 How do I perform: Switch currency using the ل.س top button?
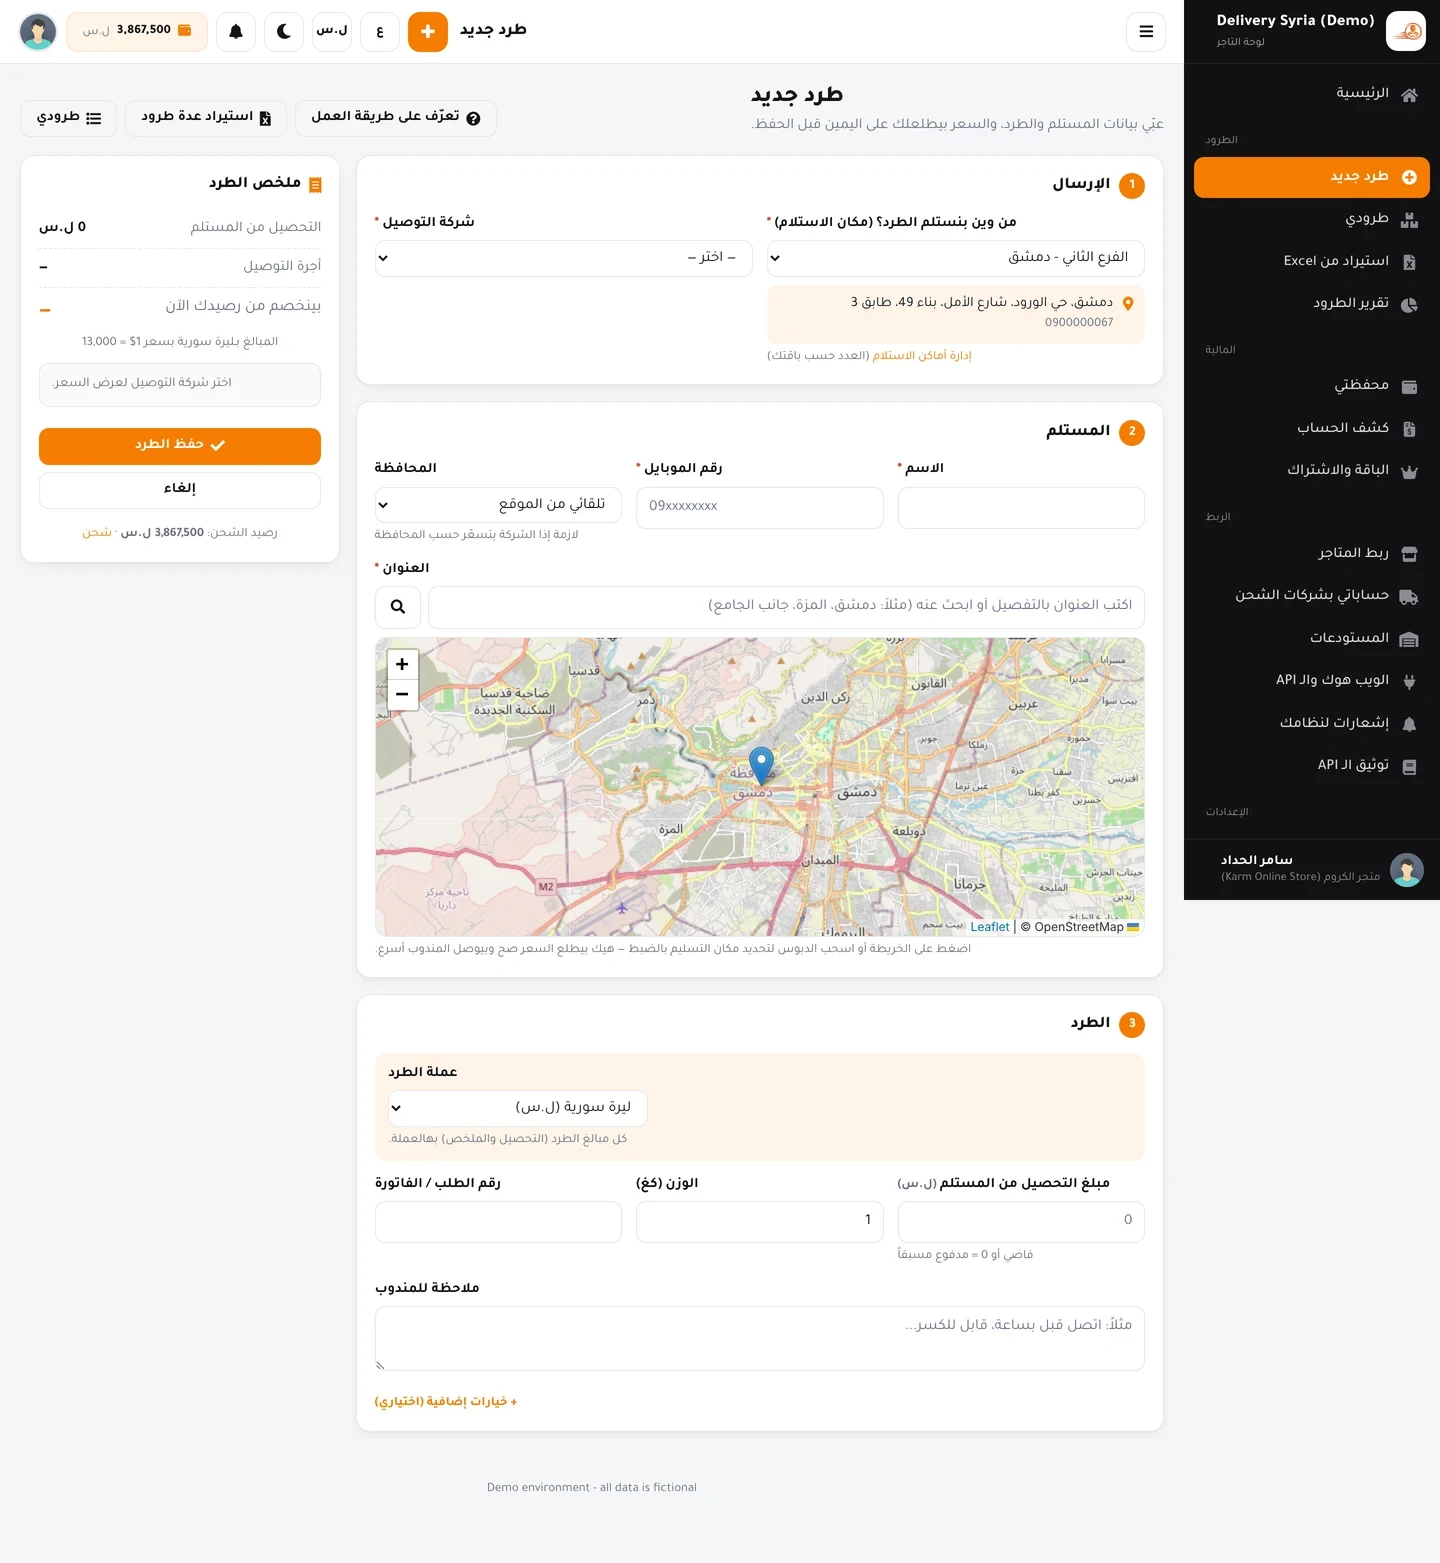[x=332, y=32]
